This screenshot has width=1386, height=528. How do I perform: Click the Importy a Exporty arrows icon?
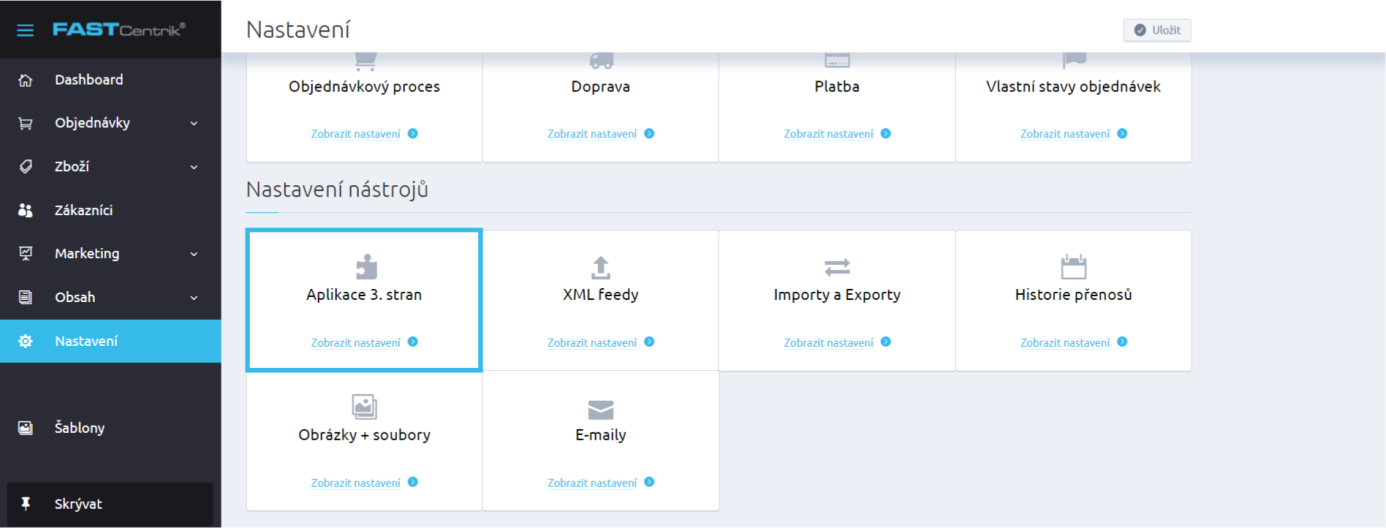(x=837, y=267)
